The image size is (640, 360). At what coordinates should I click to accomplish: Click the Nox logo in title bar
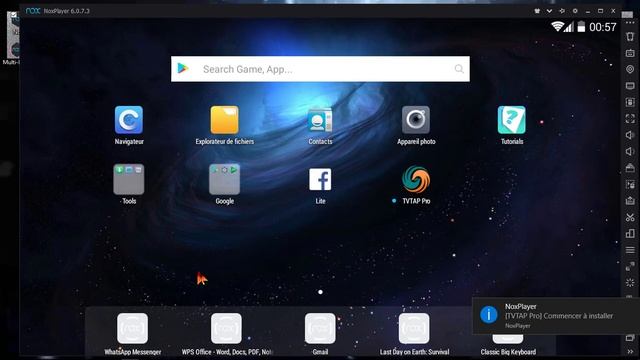(33, 11)
